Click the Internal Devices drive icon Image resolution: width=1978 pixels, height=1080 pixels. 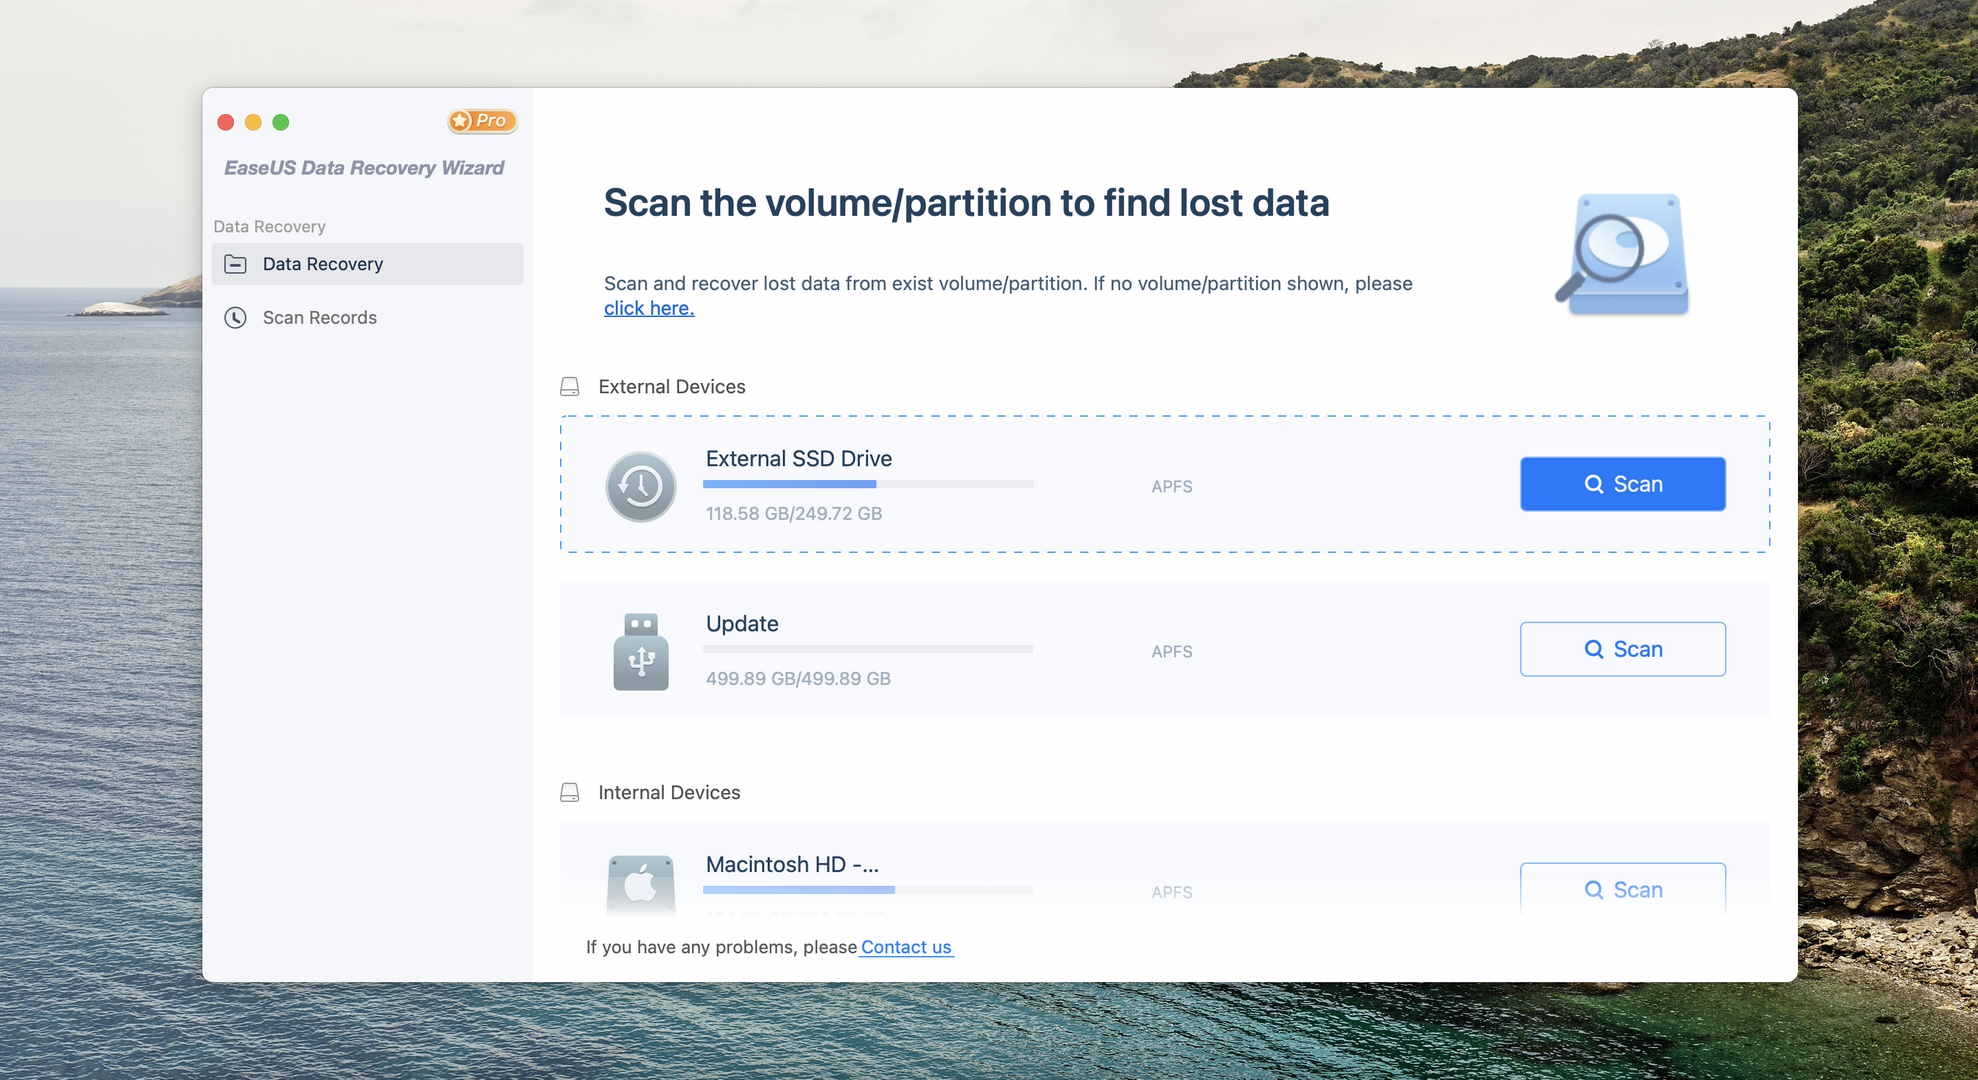coord(570,793)
